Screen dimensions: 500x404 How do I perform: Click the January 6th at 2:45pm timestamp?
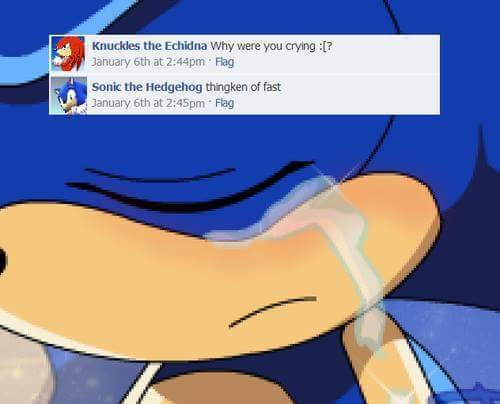[x=148, y=103]
